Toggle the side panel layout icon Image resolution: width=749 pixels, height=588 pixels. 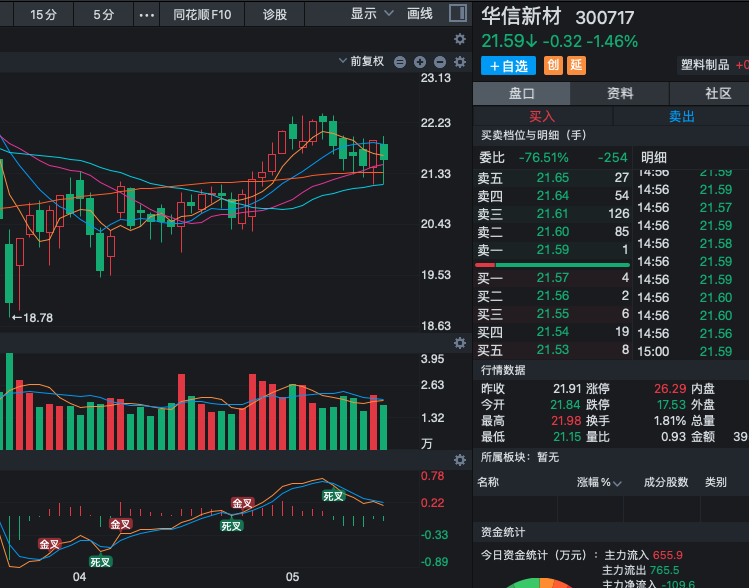click(458, 13)
